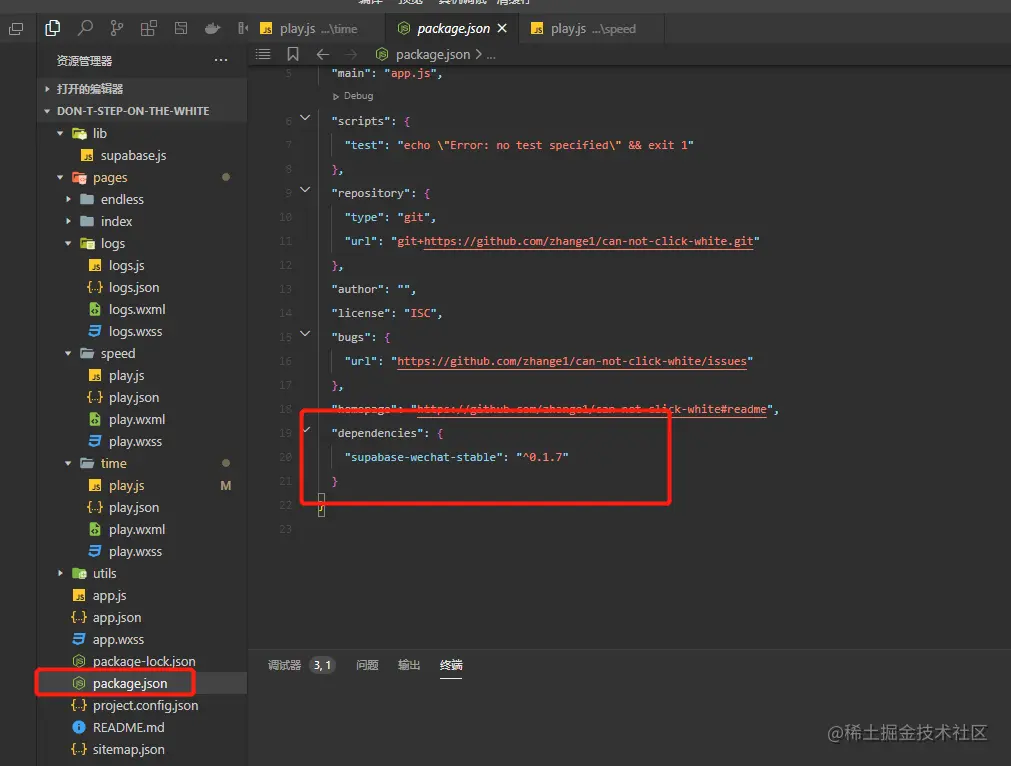Open the Explorer files icon in activity bar
Viewport: 1011px width, 766px height.
pyautogui.click(x=53, y=28)
